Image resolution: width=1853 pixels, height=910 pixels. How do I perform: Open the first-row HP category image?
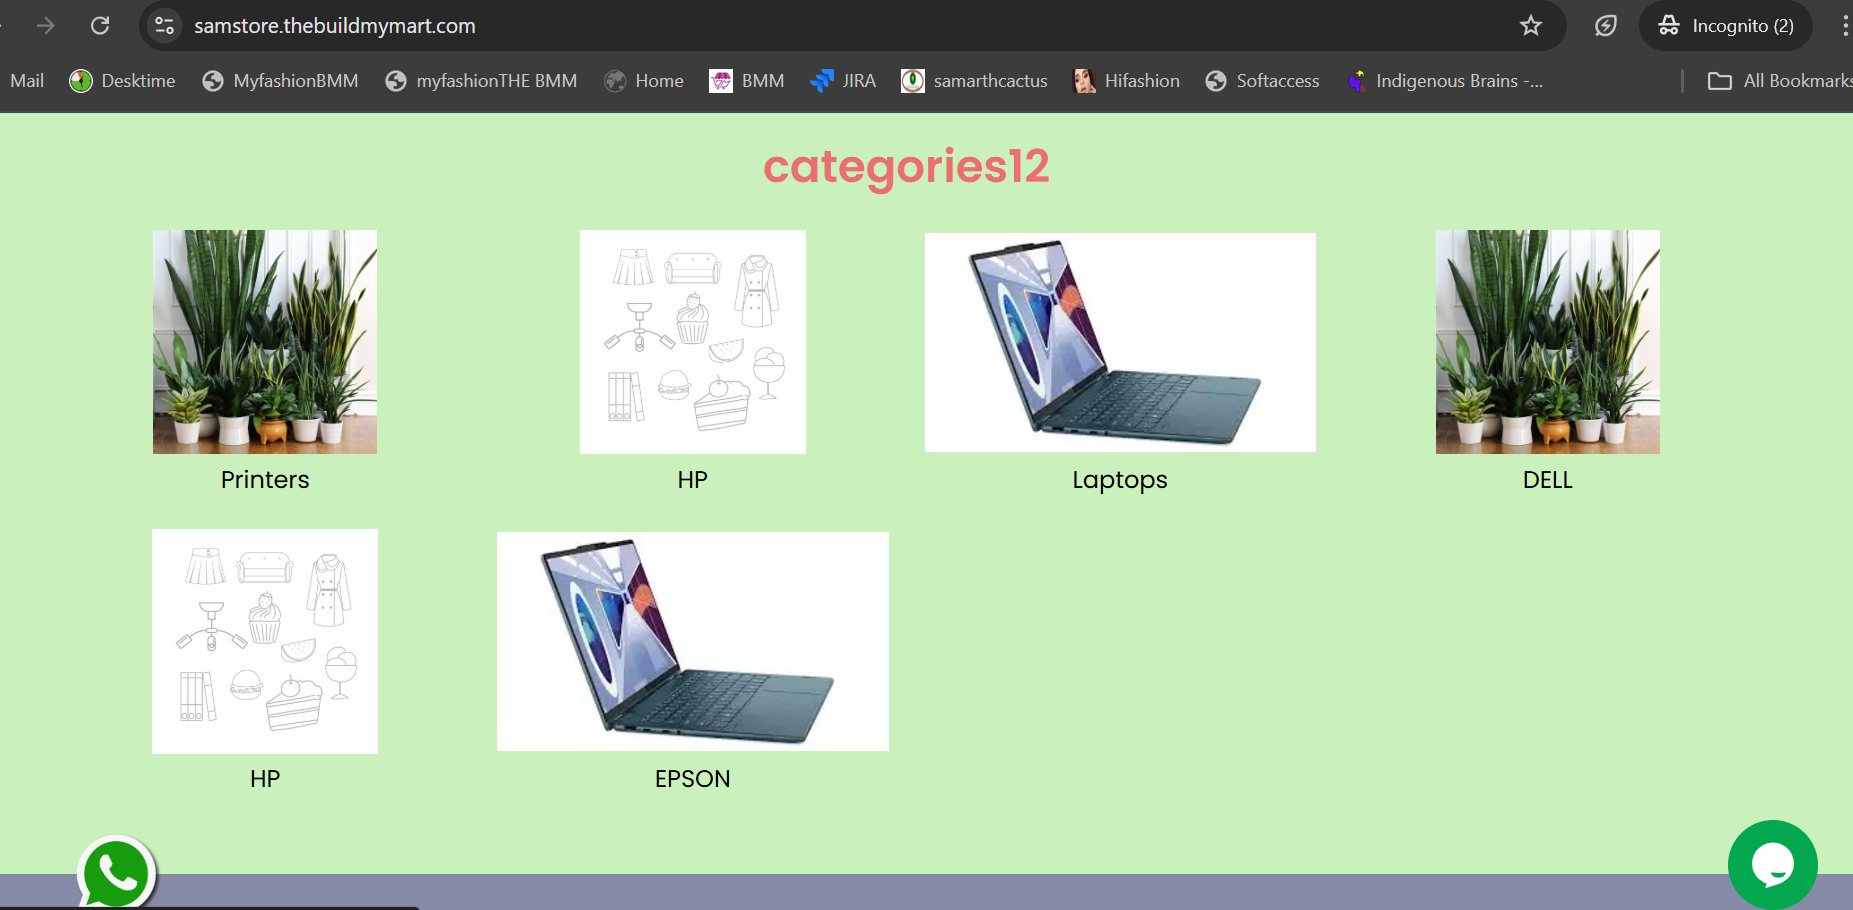693,342
